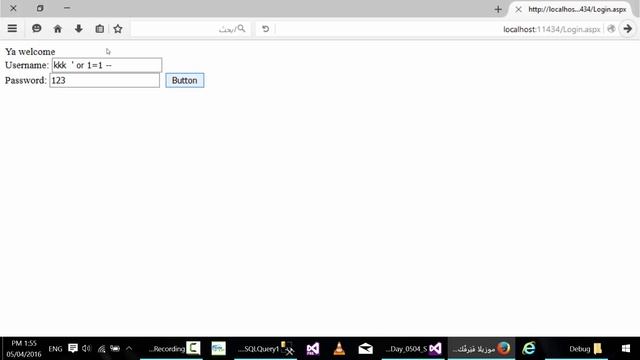Click the "Ya welcome" message text
This screenshot has width=640, height=360.
(30, 52)
